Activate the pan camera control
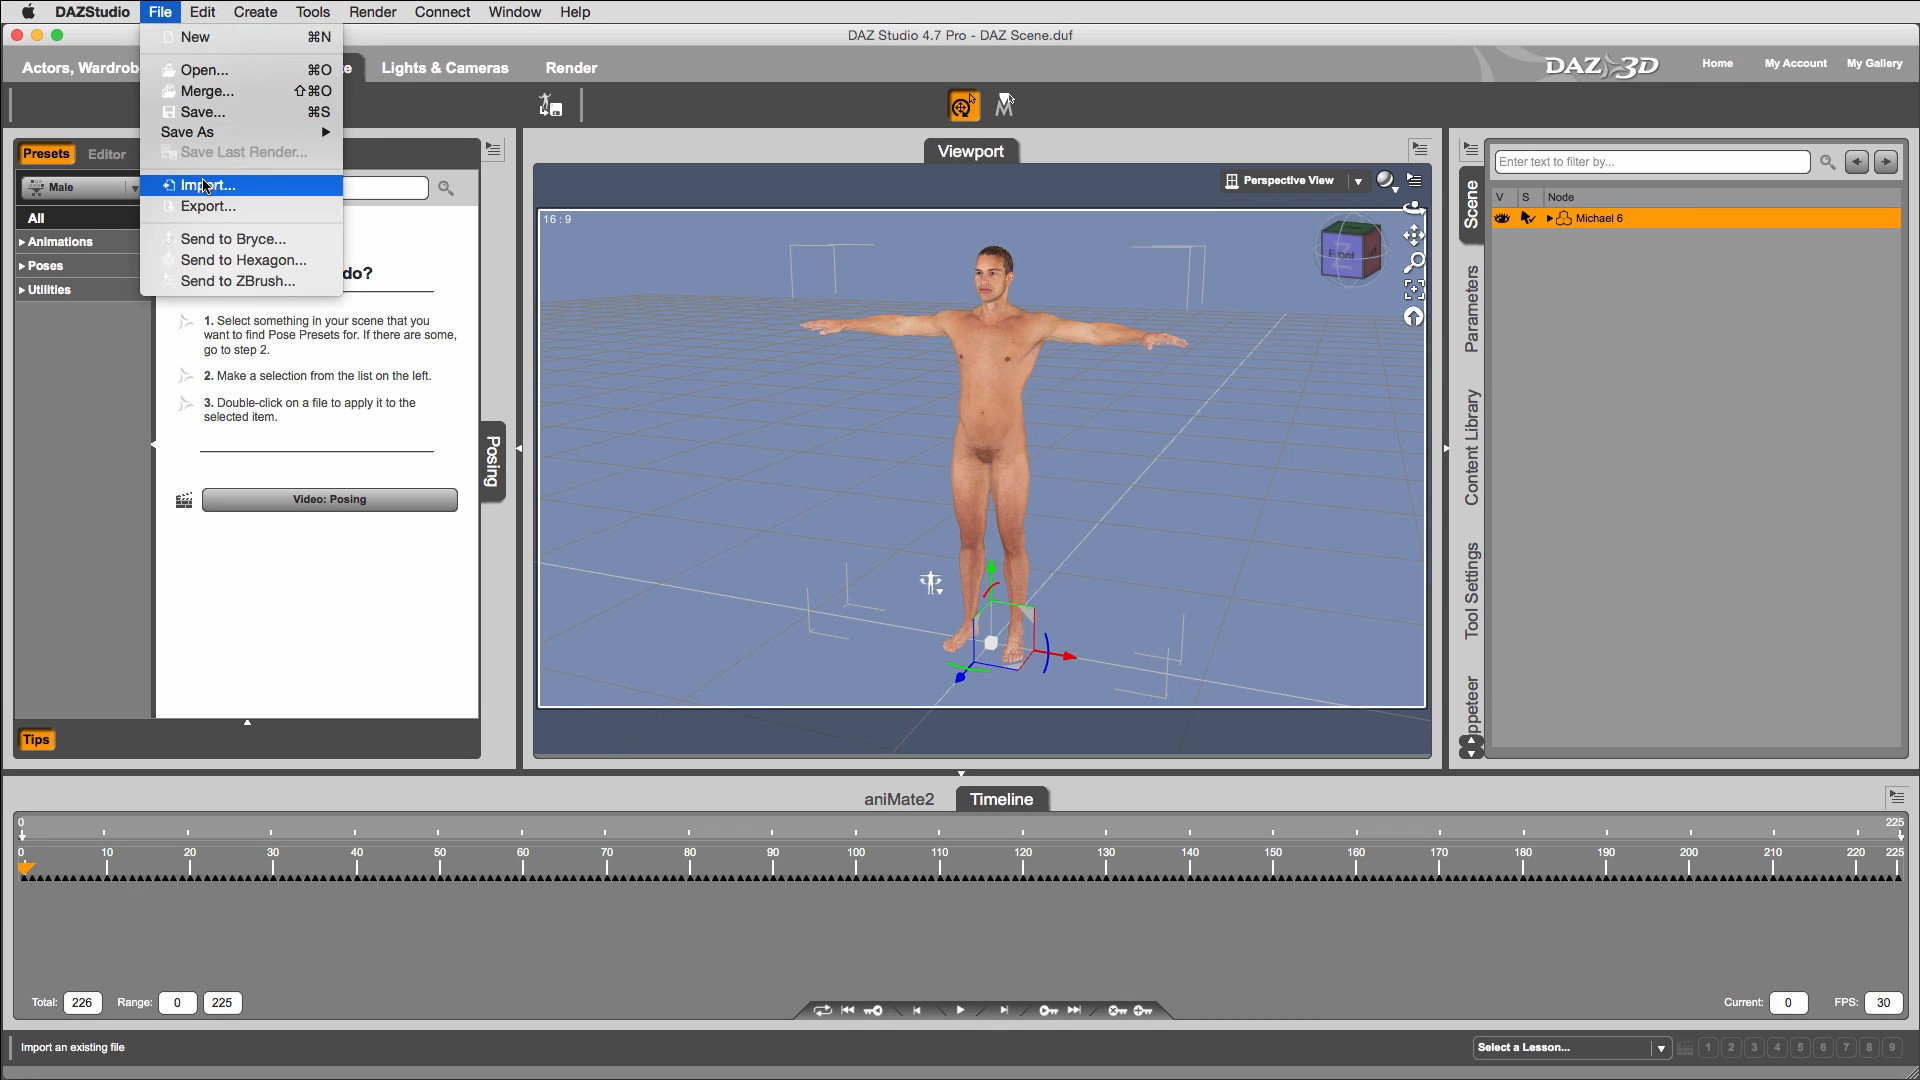This screenshot has width=1920, height=1080. [x=1414, y=236]
